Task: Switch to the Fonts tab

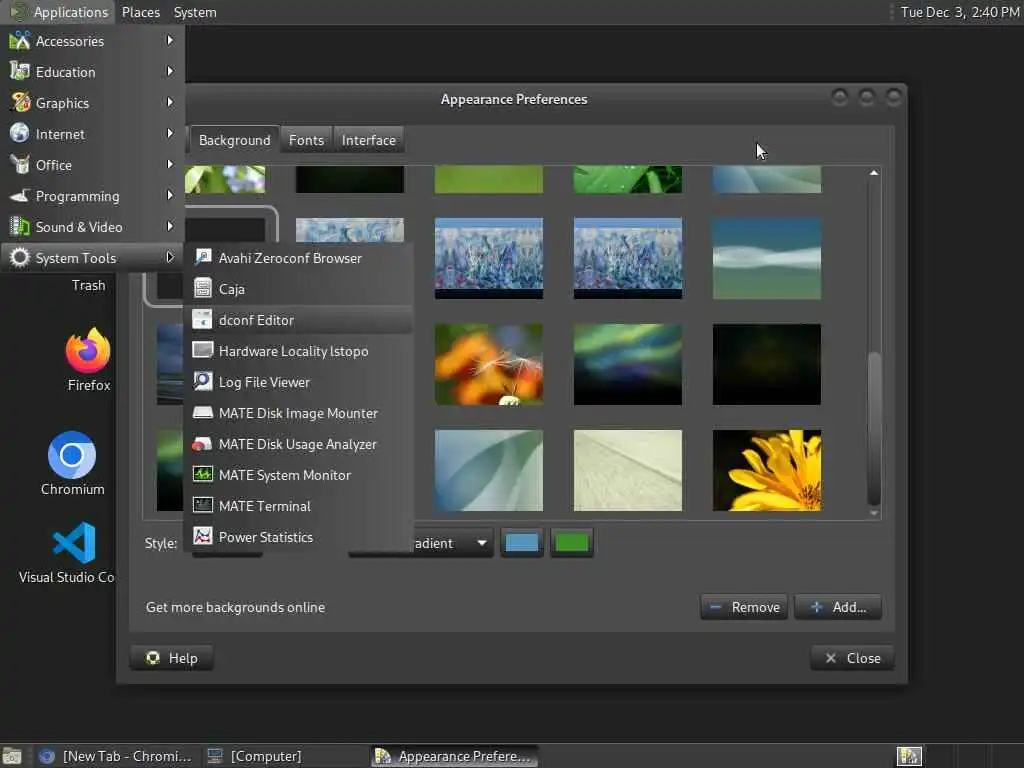Action: pos(306,140)
